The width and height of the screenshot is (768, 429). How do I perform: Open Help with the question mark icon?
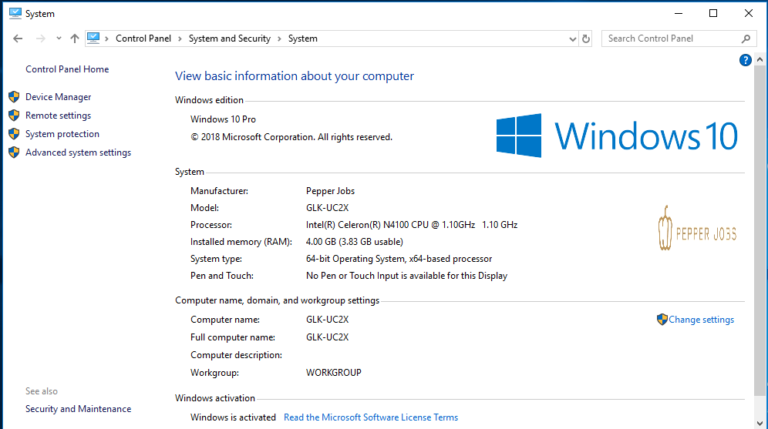745,60
